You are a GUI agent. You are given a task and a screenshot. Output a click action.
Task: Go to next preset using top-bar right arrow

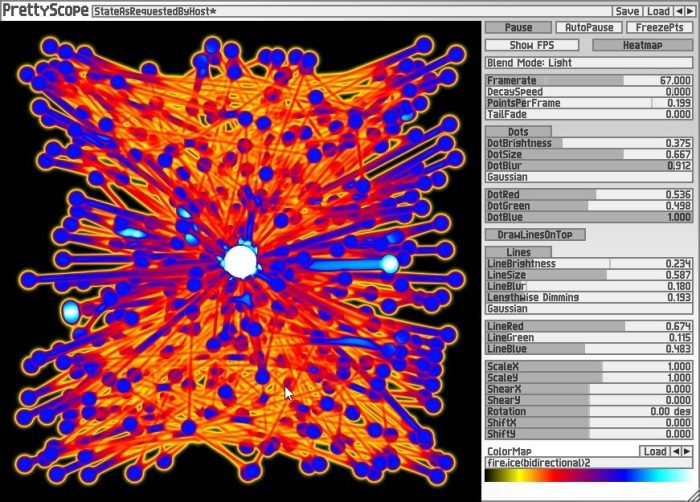(x=690, y=11)
